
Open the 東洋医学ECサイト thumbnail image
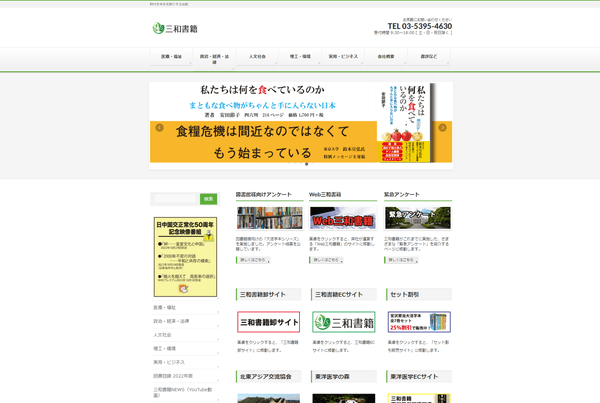point(419,398)
